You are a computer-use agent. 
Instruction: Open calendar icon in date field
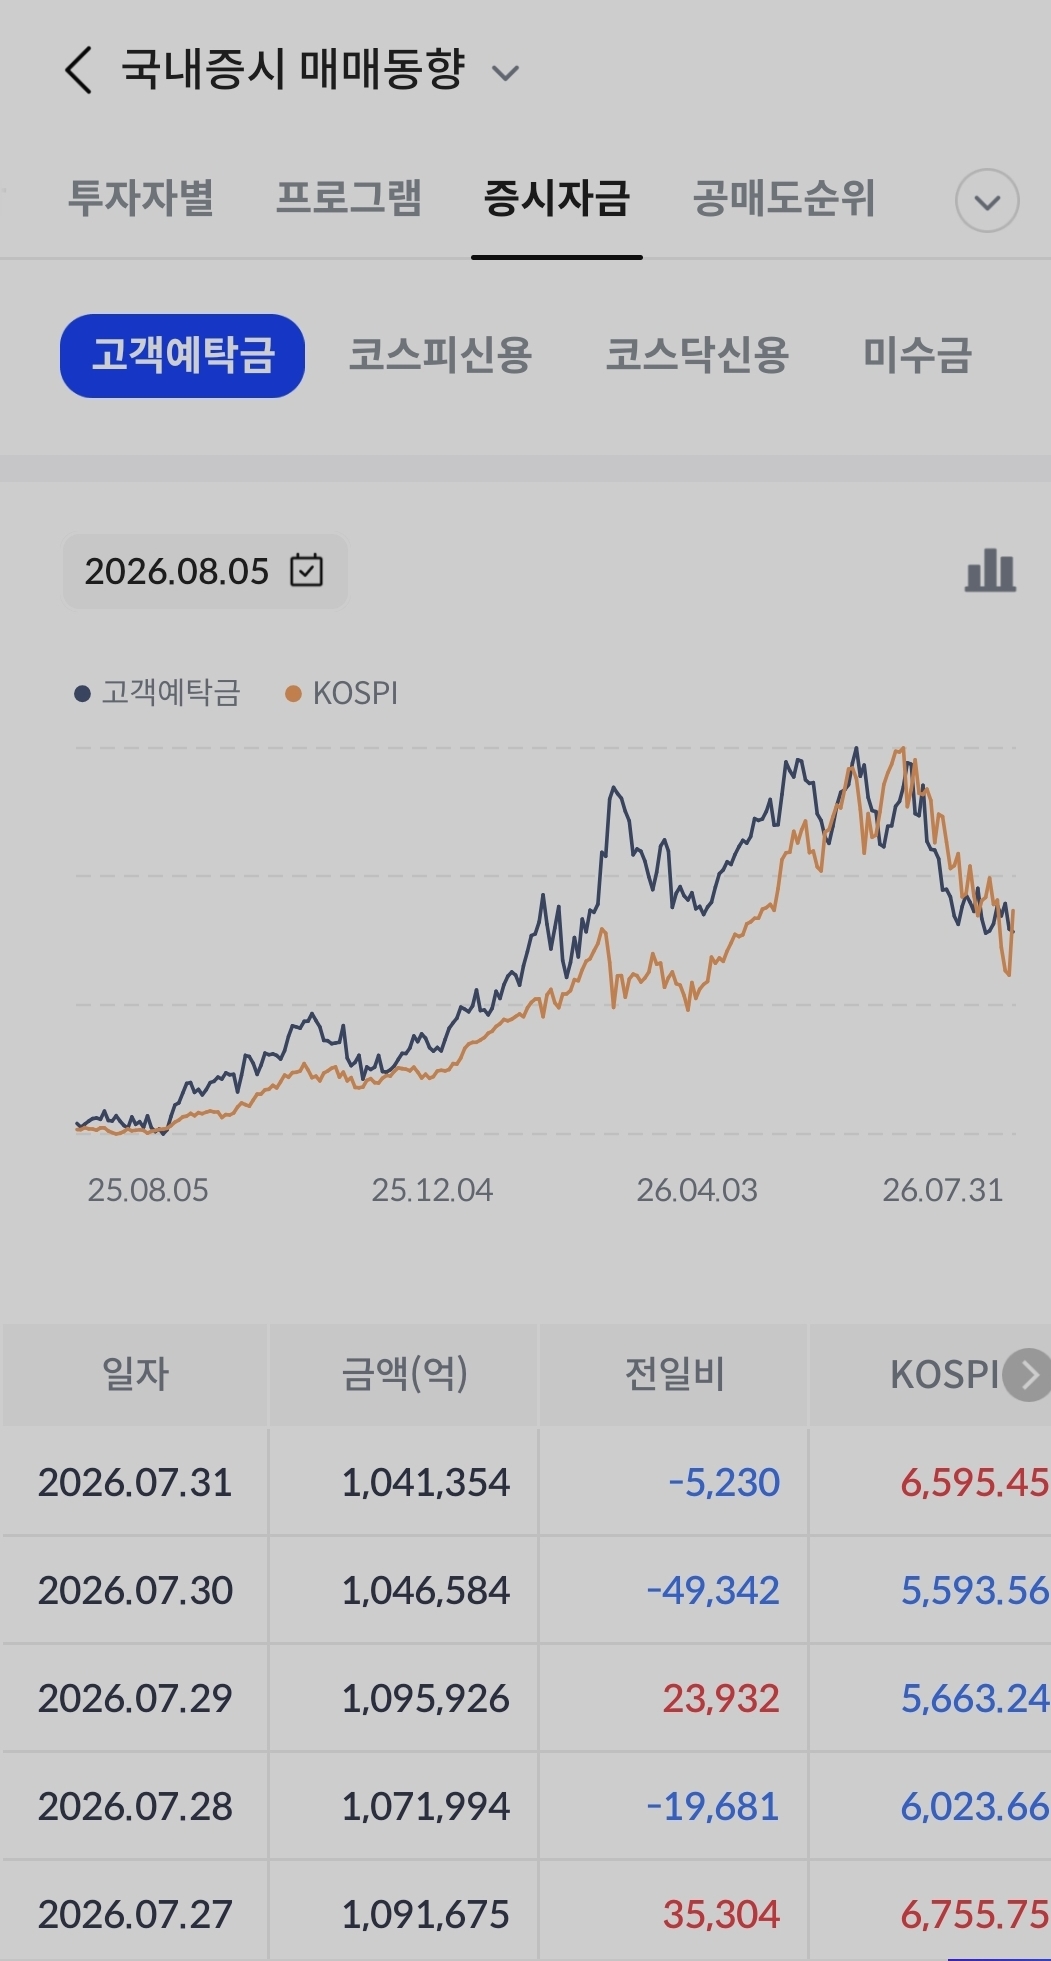tap(306, 571)
